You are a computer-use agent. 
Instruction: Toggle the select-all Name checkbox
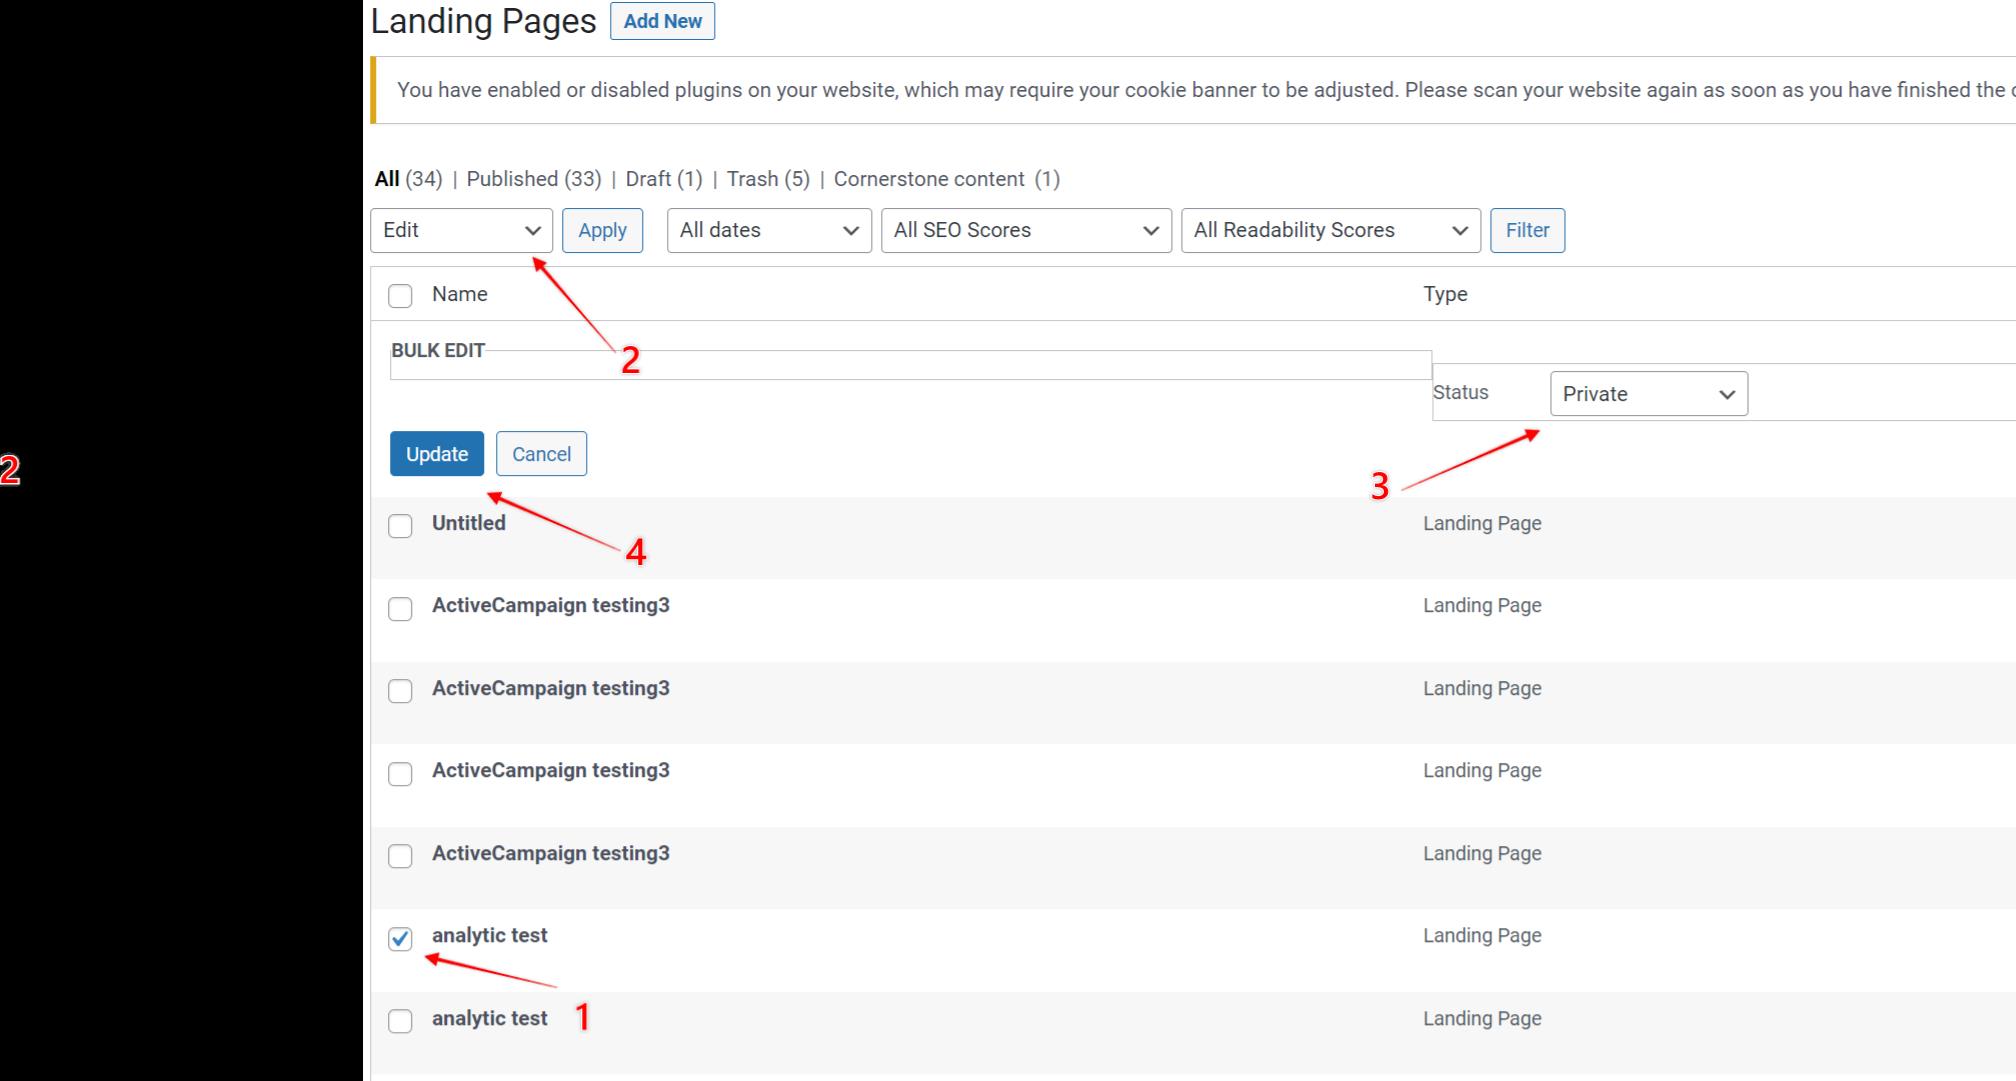pos(400,295)
